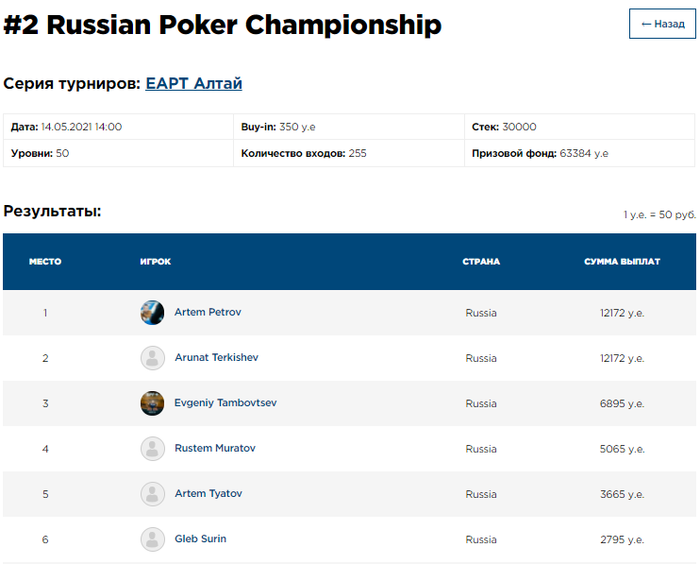Click Arunat Terkishev's placeholder avatar

click(x=152, y=358)
